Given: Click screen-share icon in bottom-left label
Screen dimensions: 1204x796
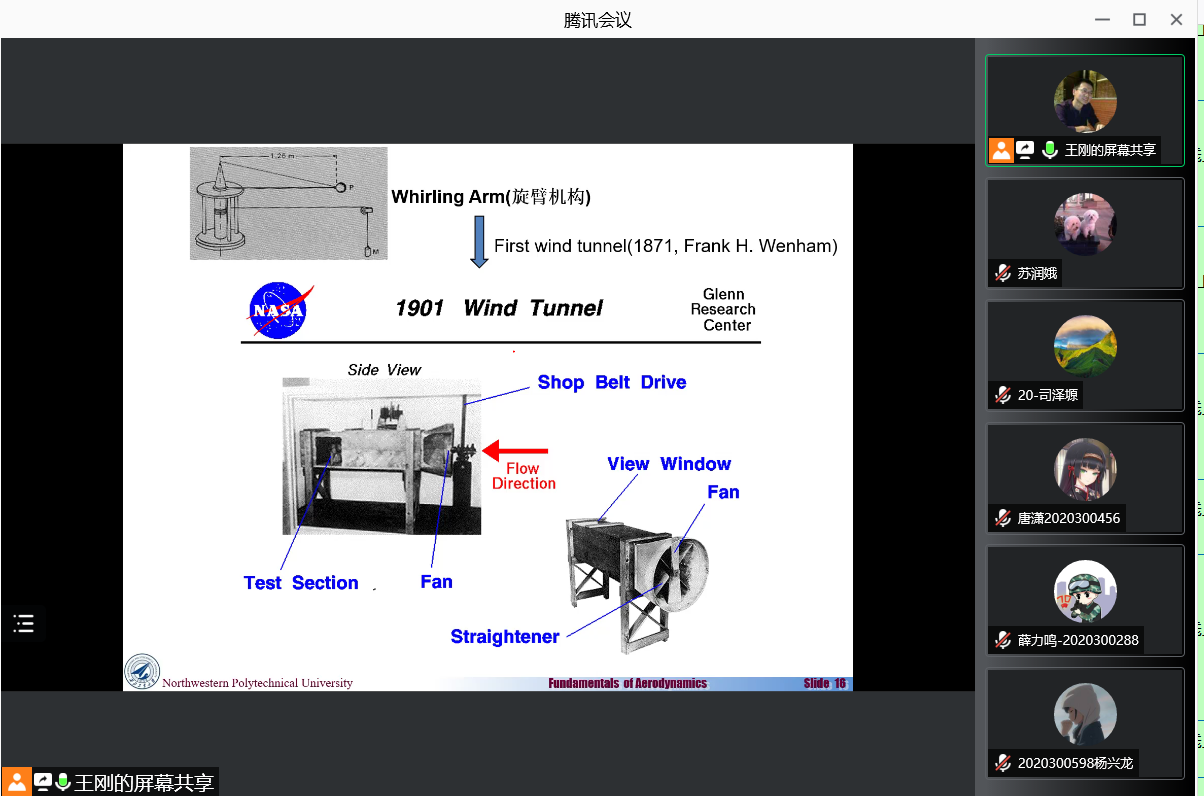Looking at the screenshot, I should [x=43, y=782].
